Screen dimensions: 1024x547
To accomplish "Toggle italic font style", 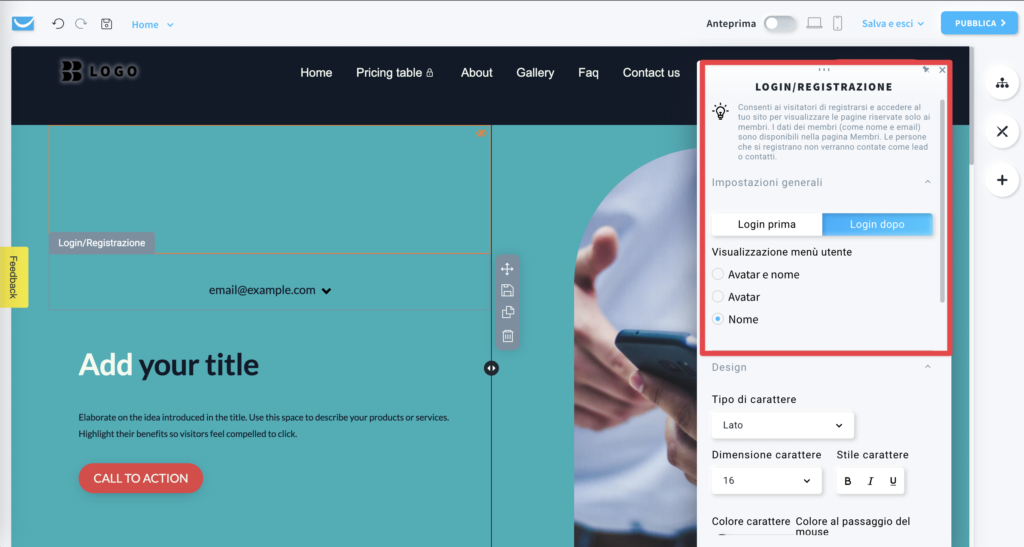I will point(870,481).
